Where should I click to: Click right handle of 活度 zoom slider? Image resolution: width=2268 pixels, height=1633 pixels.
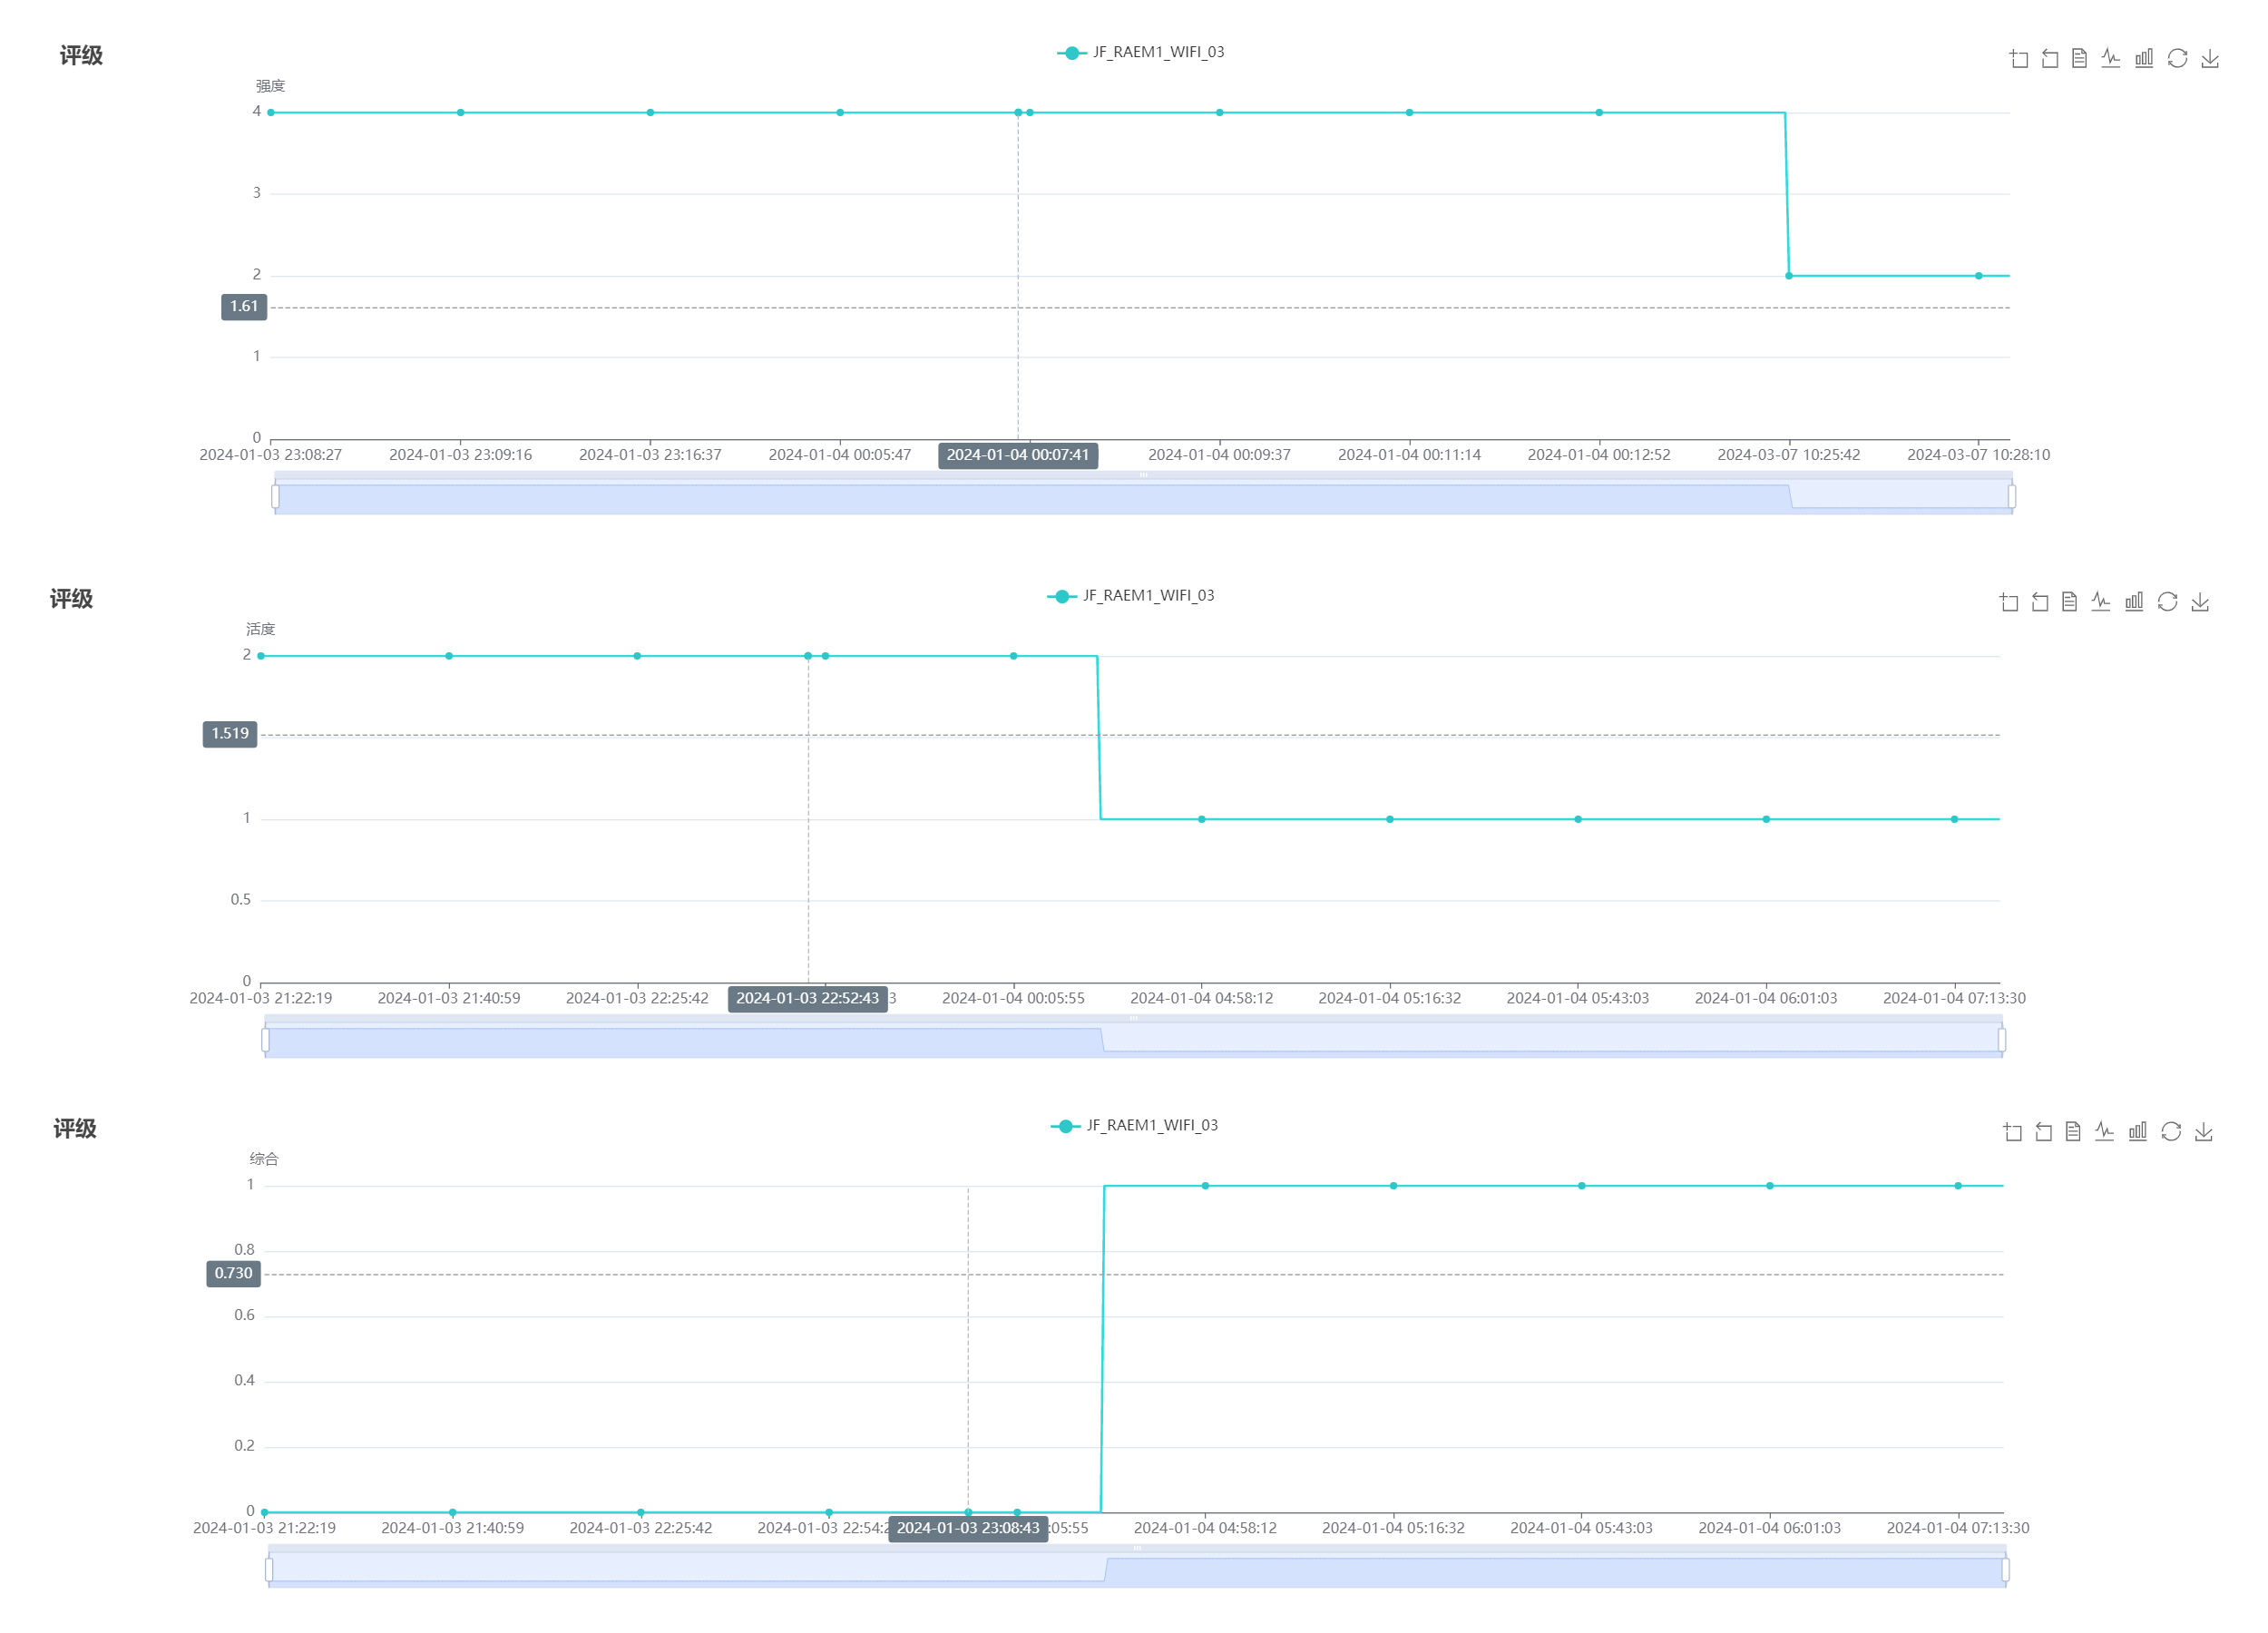click(x=2002, y=1041)
